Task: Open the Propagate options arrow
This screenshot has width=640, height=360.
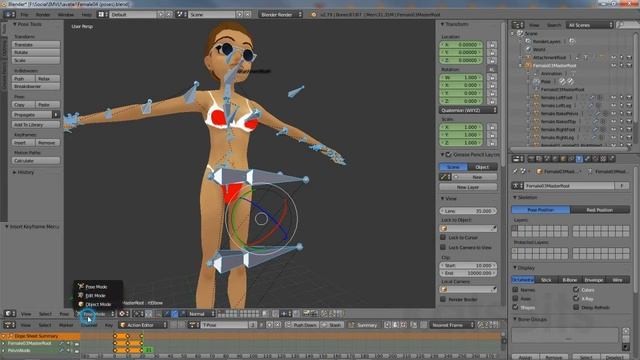Action: [56, 115]
